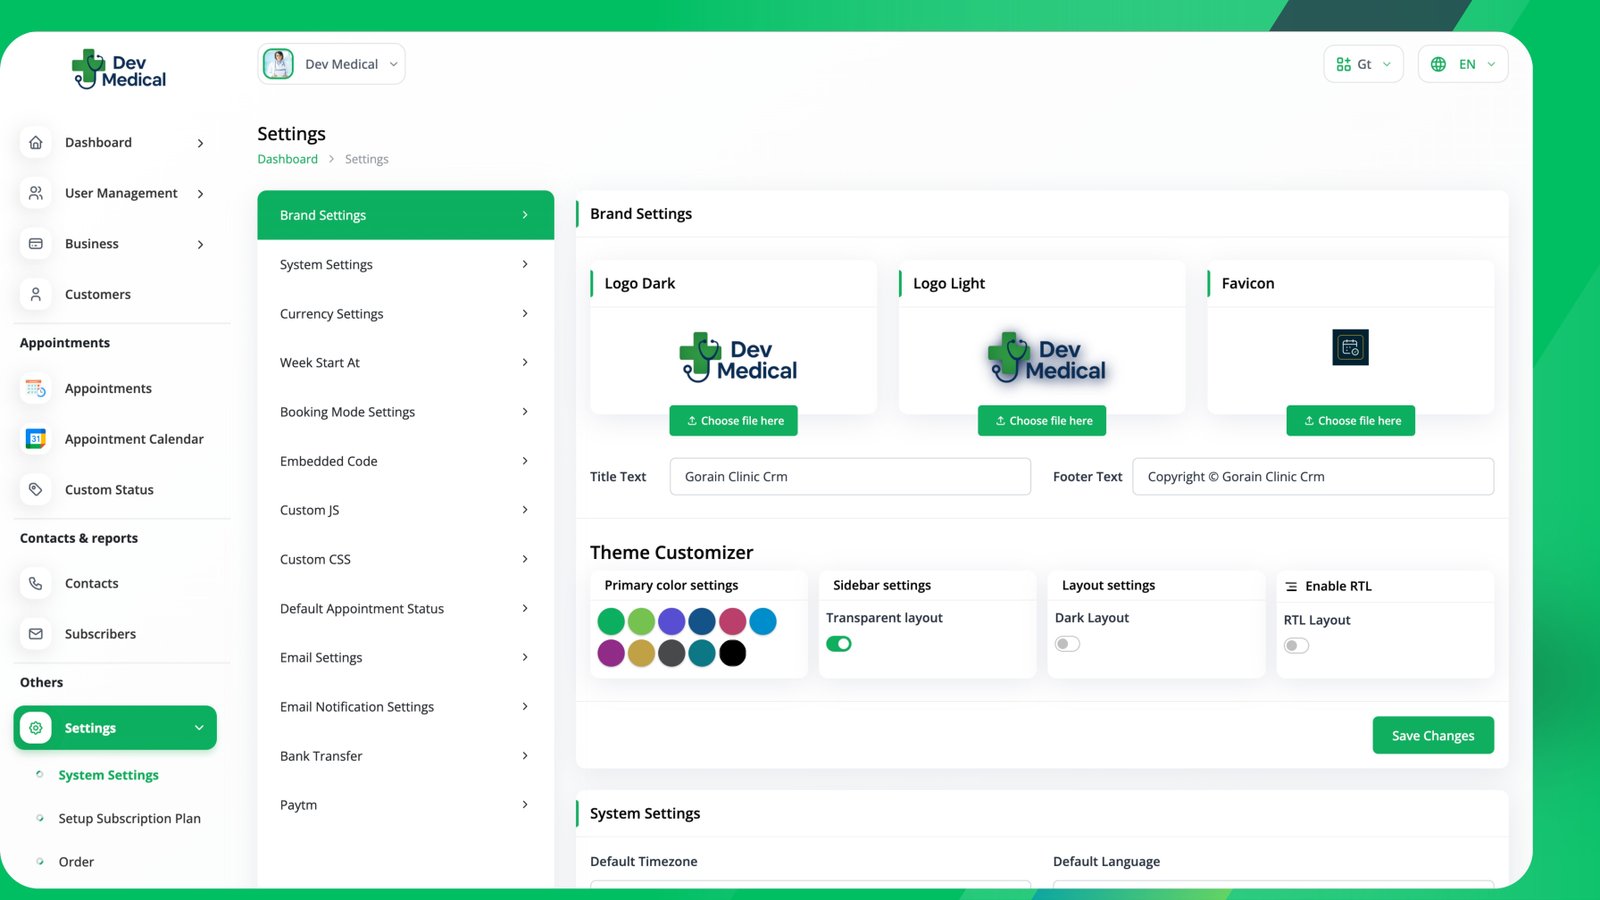1600x900 pixels.
Task: Click the Custom Status tag icon
Action: (x=36, y=490)
